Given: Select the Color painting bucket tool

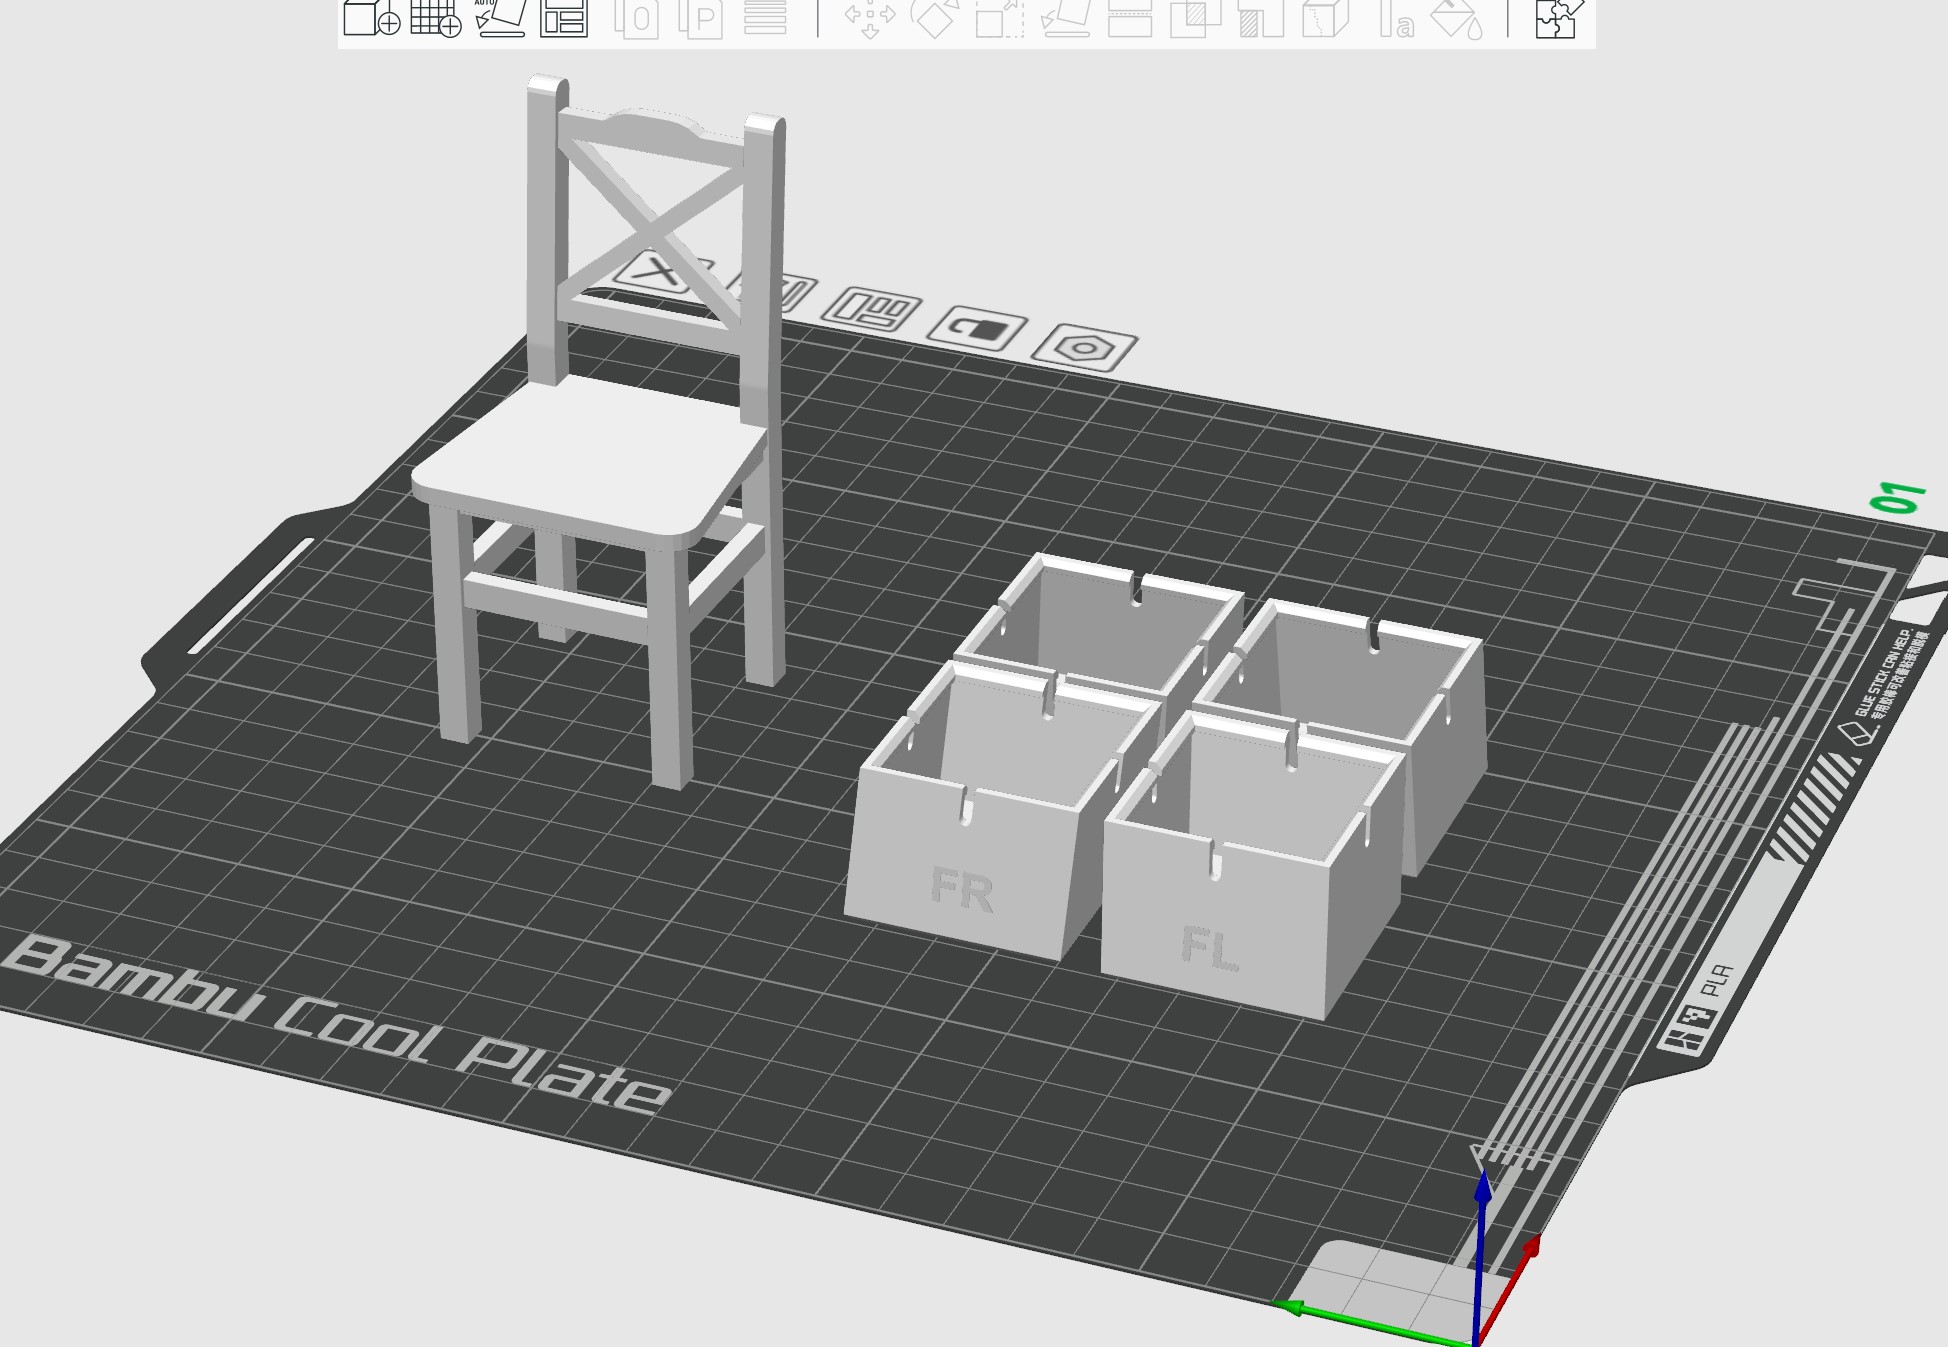Looking at the screenshot, I should click(1457, 18).
